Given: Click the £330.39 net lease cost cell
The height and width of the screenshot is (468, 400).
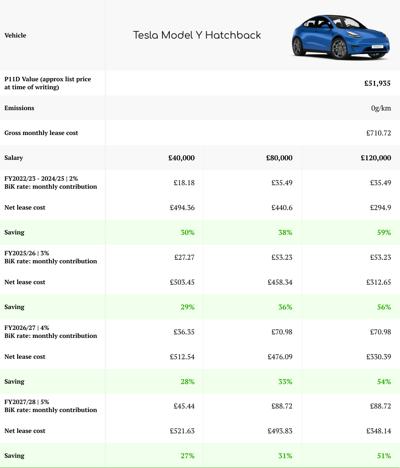Looking at the screenshot, I should 379,357.
